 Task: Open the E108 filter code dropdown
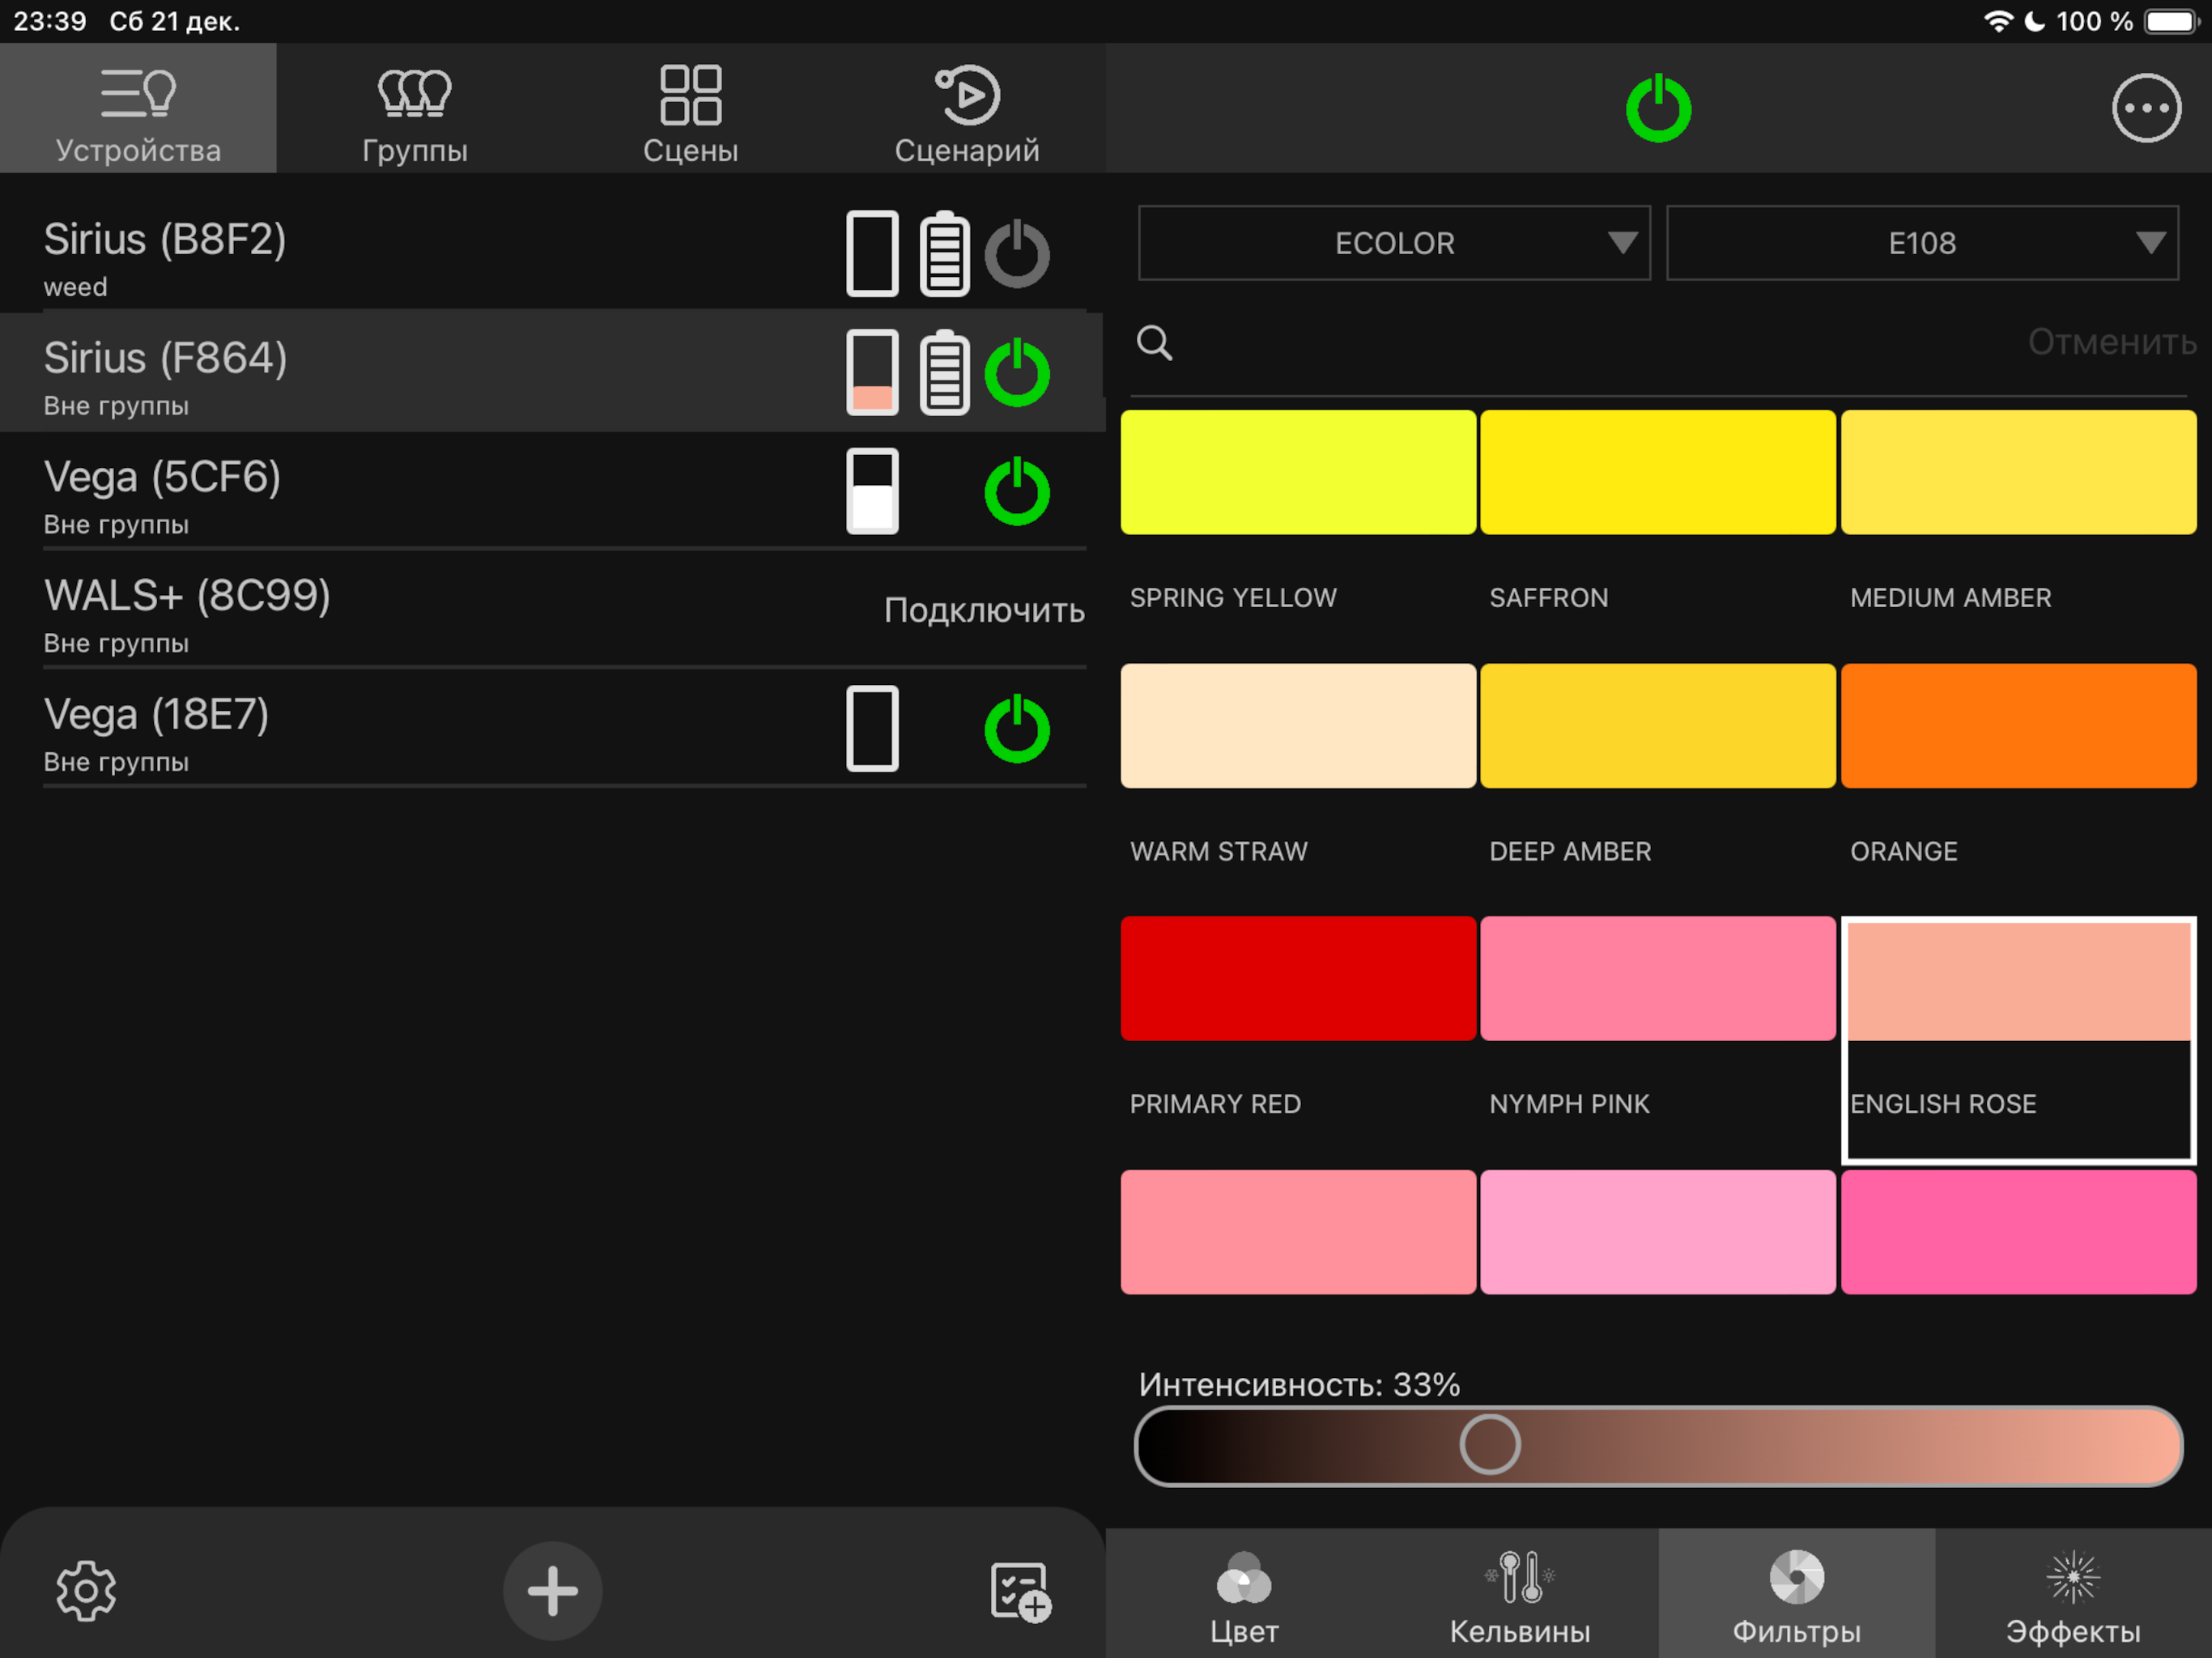pos(1922,243)
